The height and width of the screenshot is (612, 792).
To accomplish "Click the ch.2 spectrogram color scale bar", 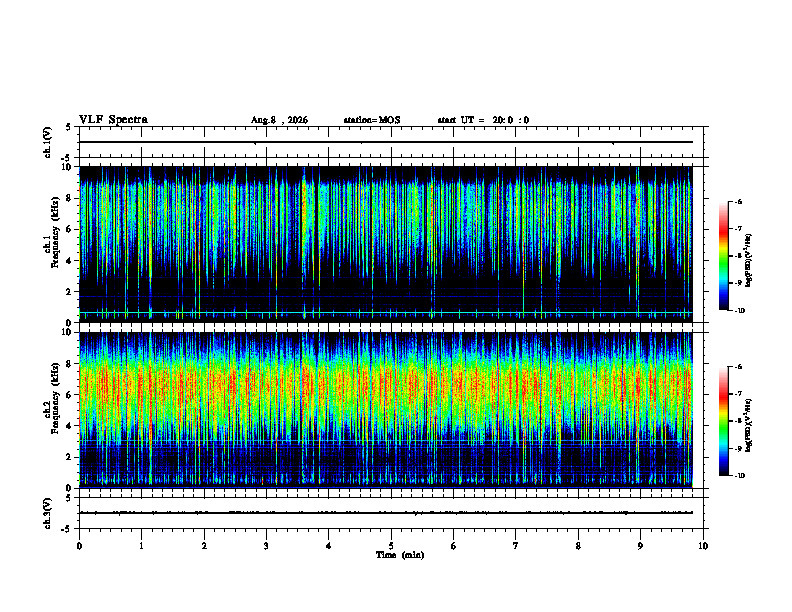I will pos(724,421).
